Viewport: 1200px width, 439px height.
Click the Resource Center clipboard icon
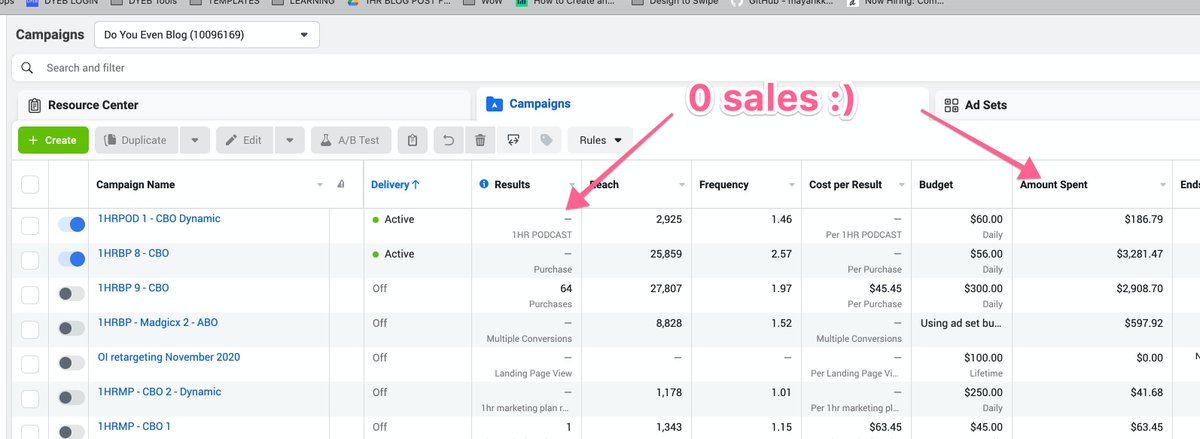34,105
